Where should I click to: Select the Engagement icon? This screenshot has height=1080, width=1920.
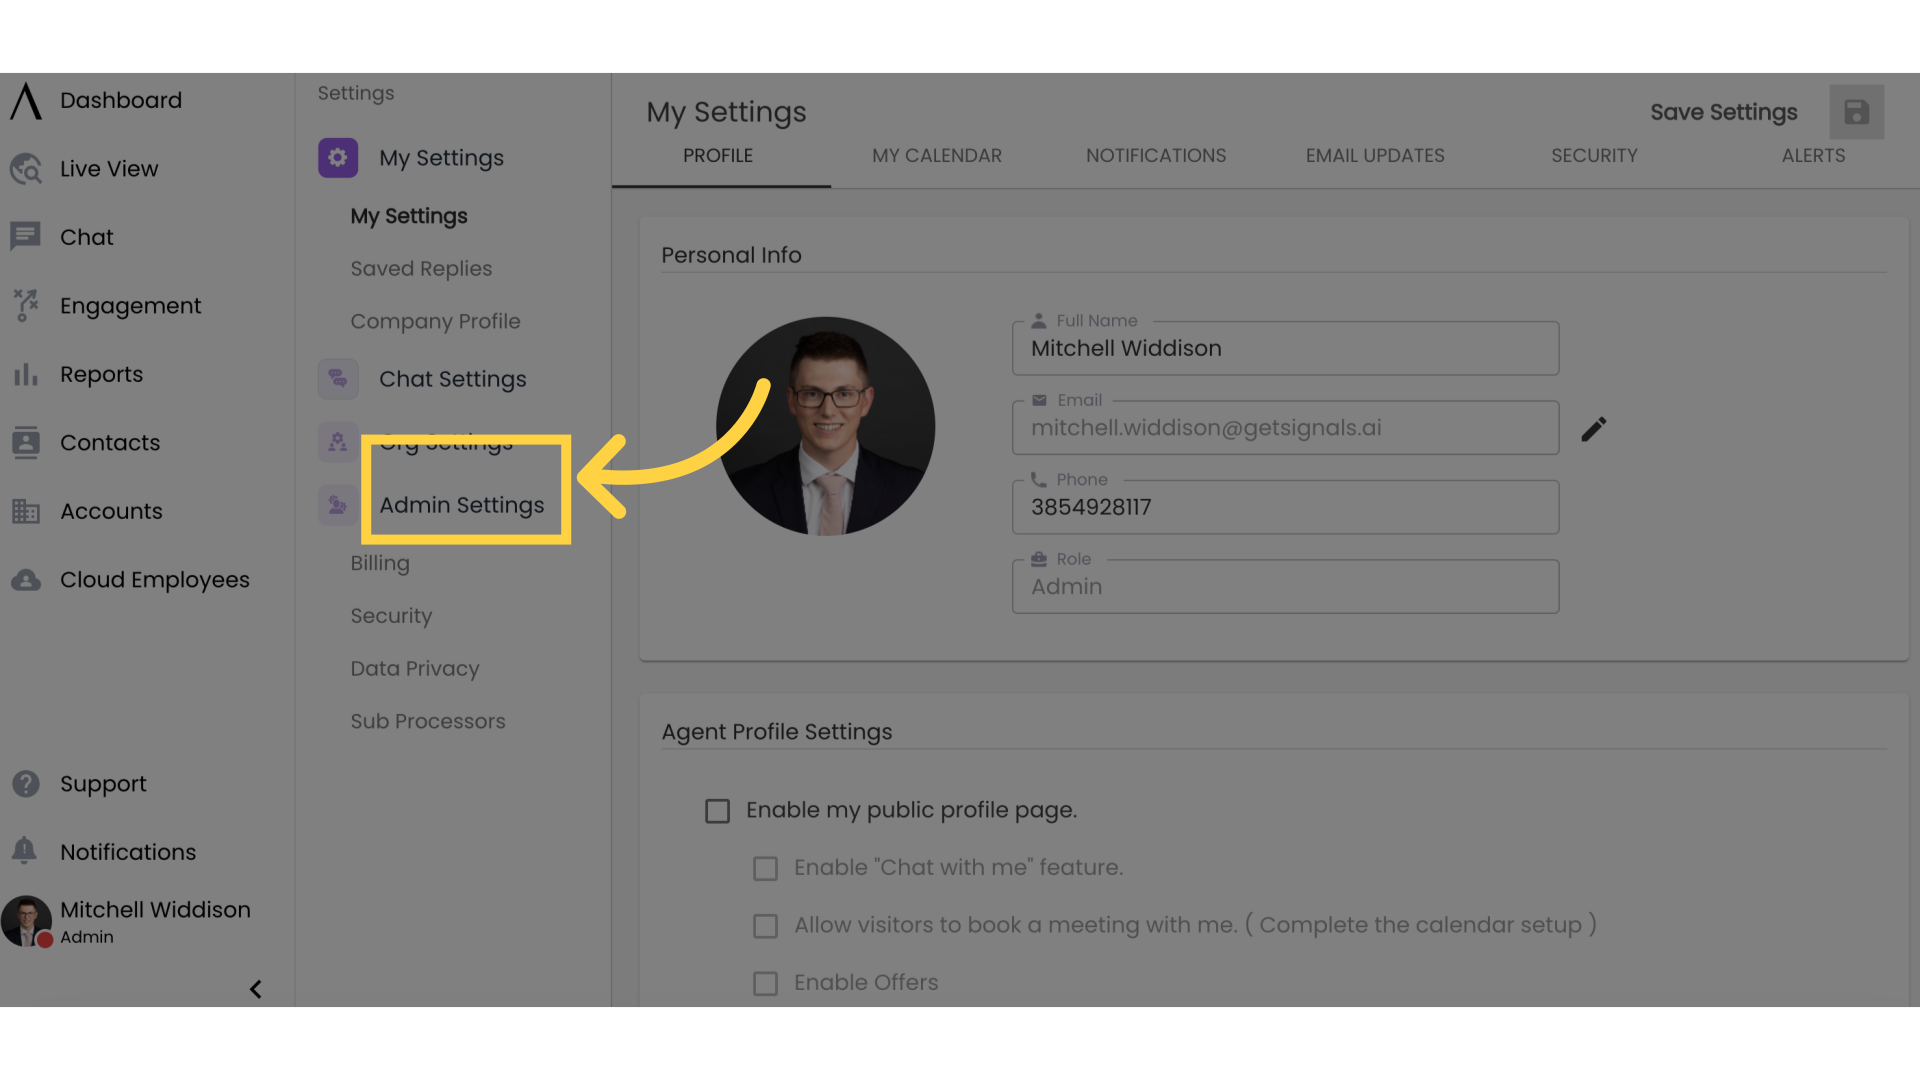coord(26,305)
